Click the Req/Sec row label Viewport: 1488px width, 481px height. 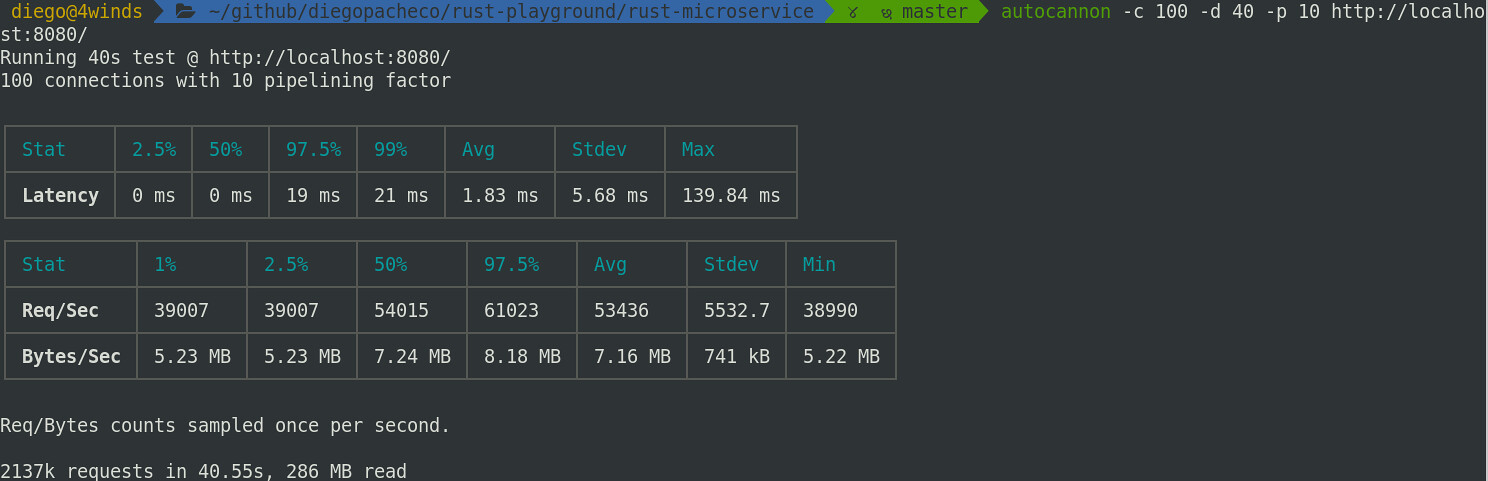coord(60,310)
